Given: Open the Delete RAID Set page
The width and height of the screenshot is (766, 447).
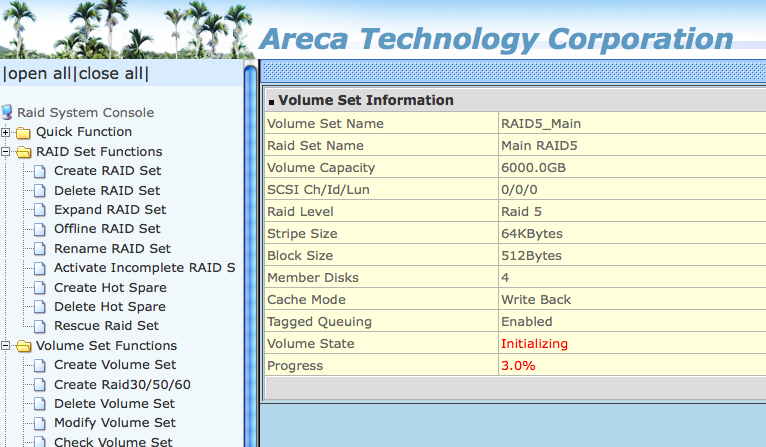Looking at the screenshot, I should (x=107, y=191).
